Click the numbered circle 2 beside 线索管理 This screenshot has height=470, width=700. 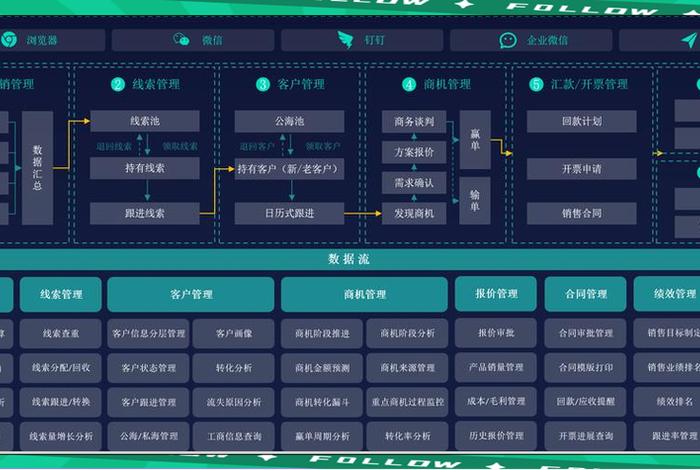coord(118,84)
